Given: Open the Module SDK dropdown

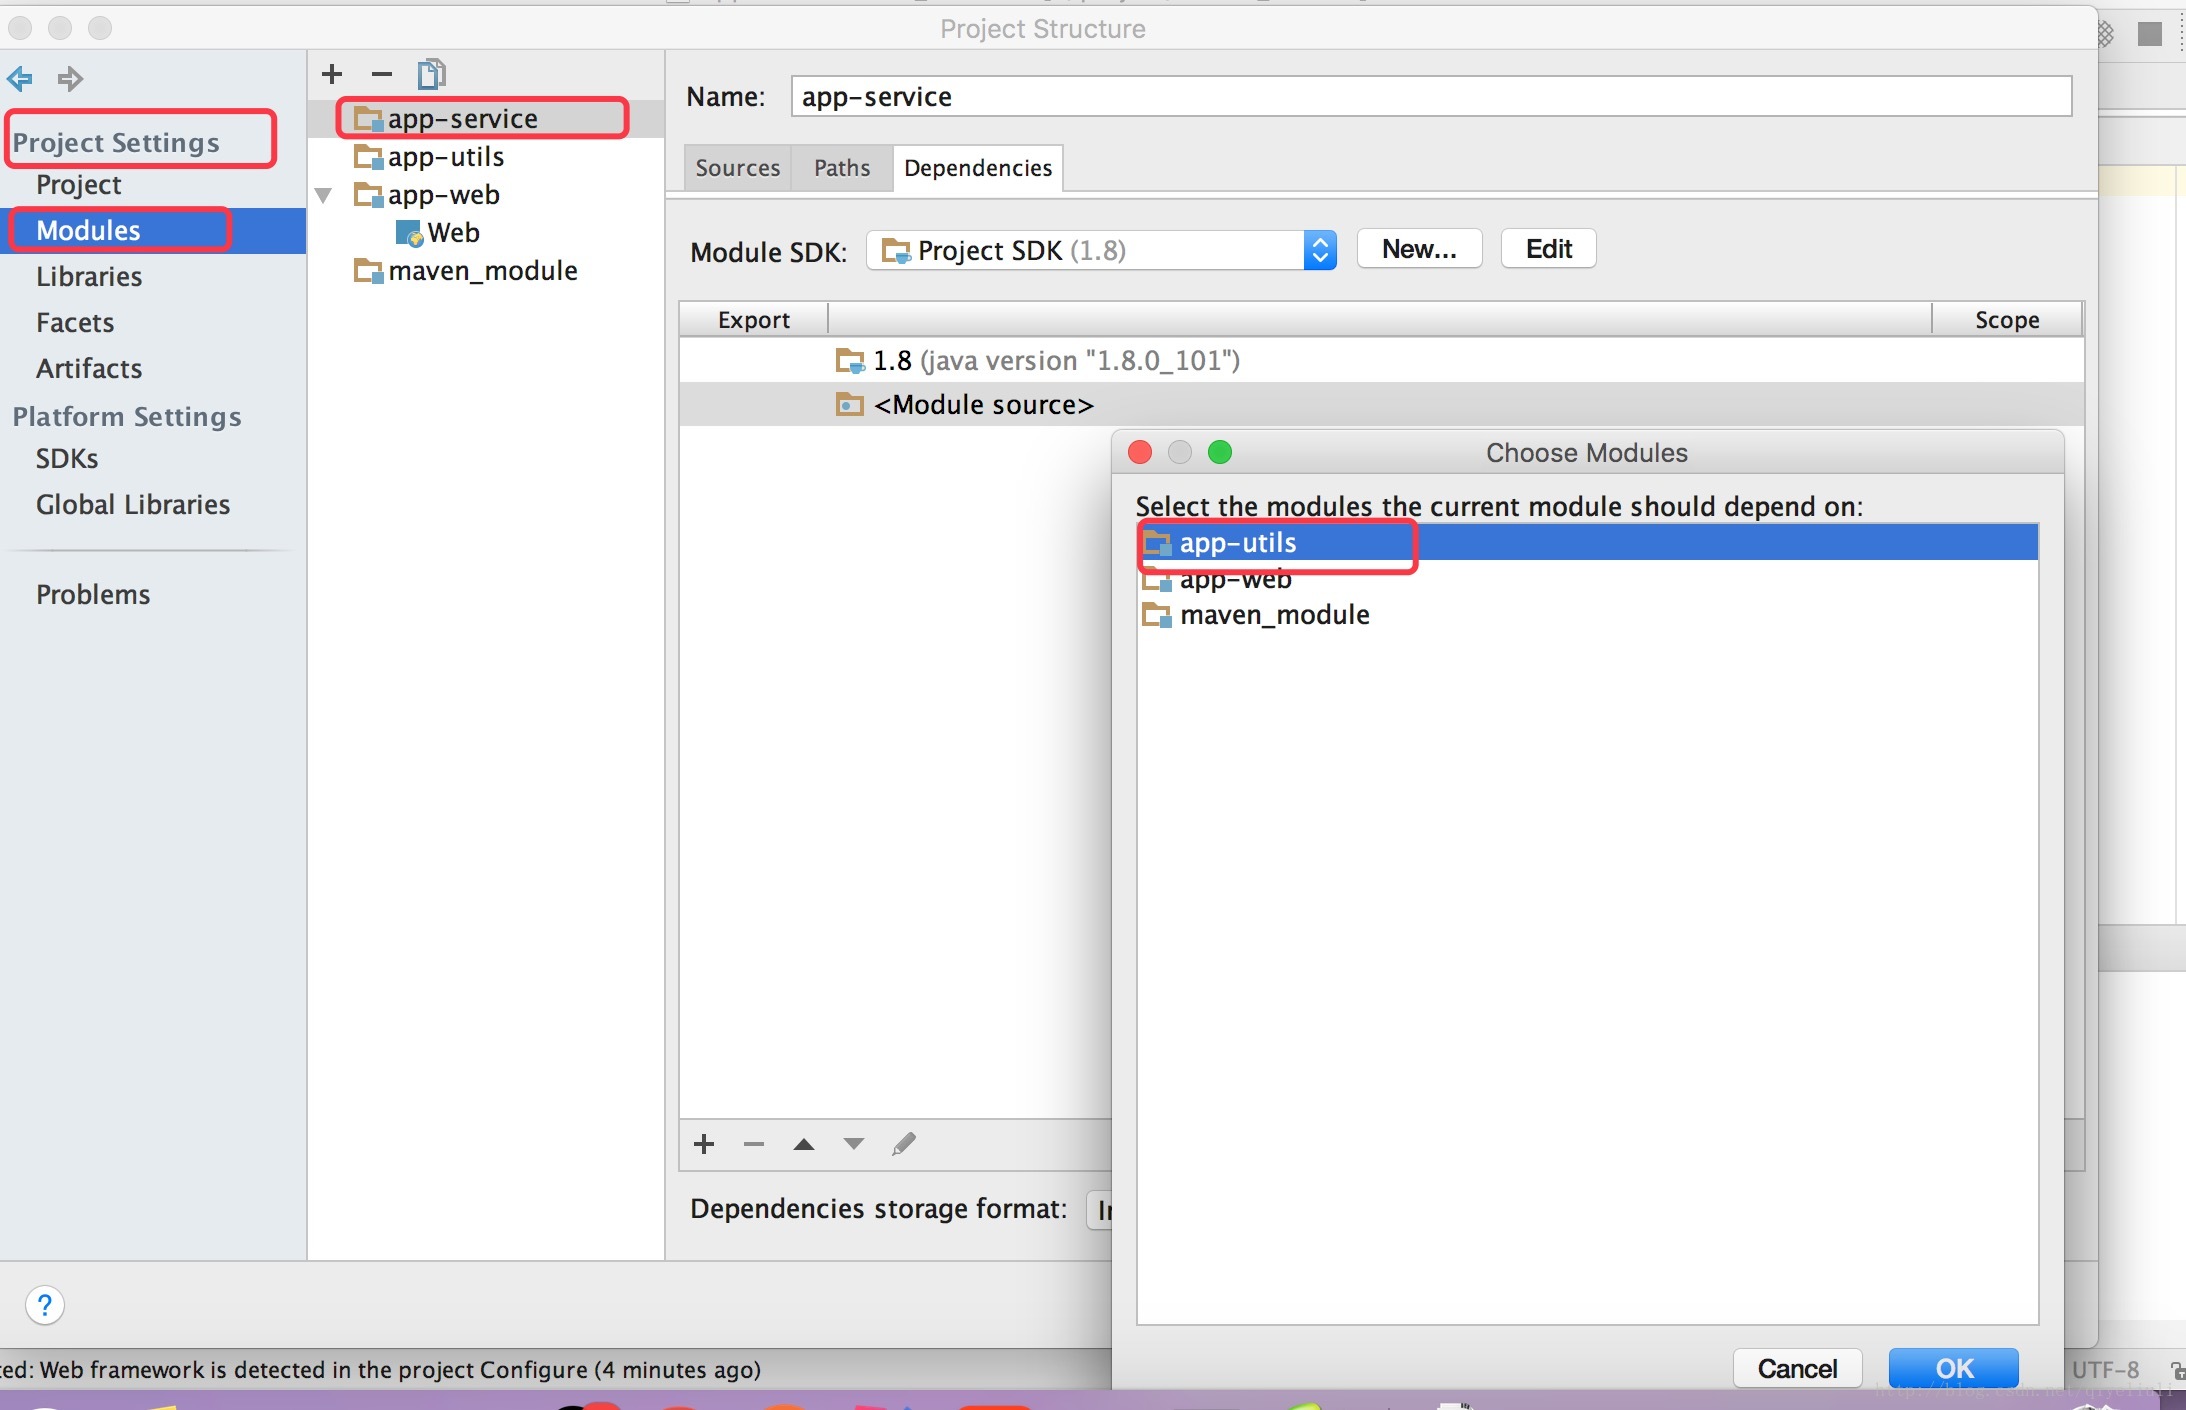Looking at the screenshot, I should click(1101, 250).
